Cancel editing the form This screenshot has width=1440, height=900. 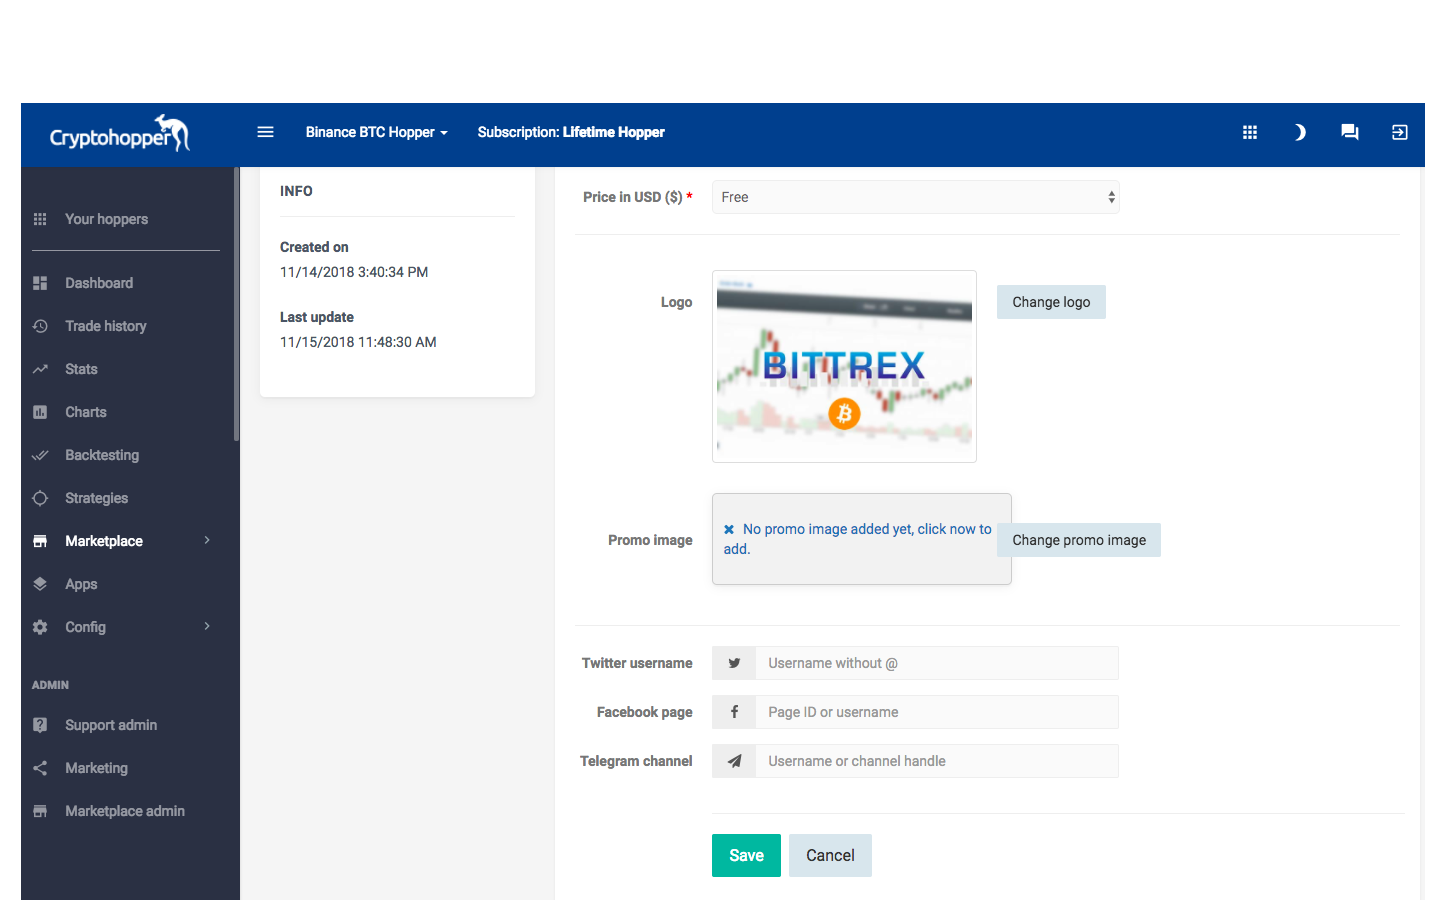tap(830, 856)
